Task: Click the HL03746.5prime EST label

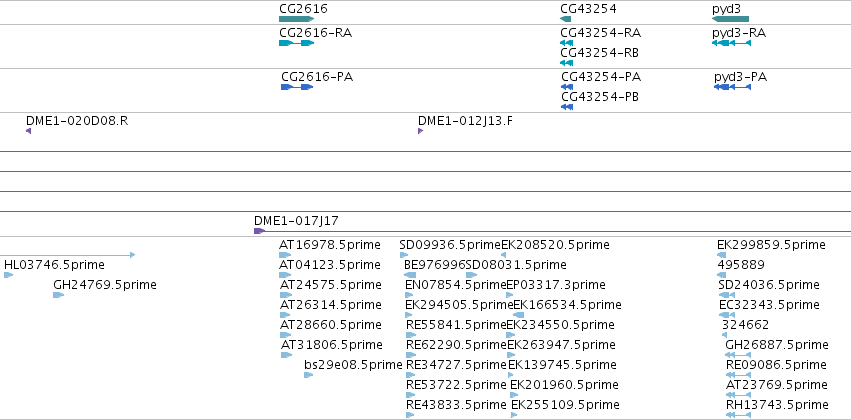Action: tap(54, 265)
